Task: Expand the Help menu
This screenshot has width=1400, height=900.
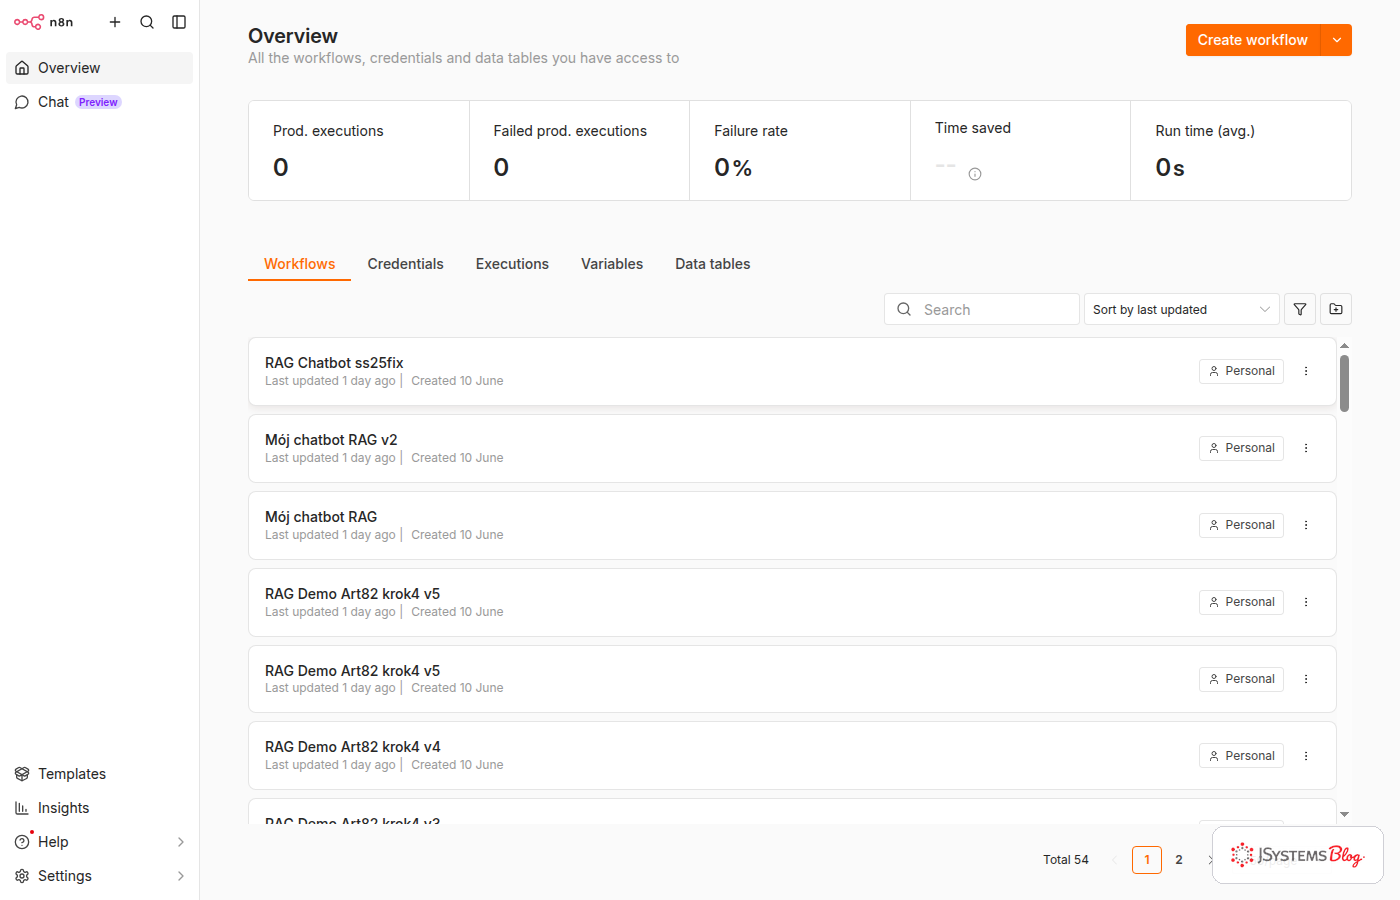Action: click(99, 842)
